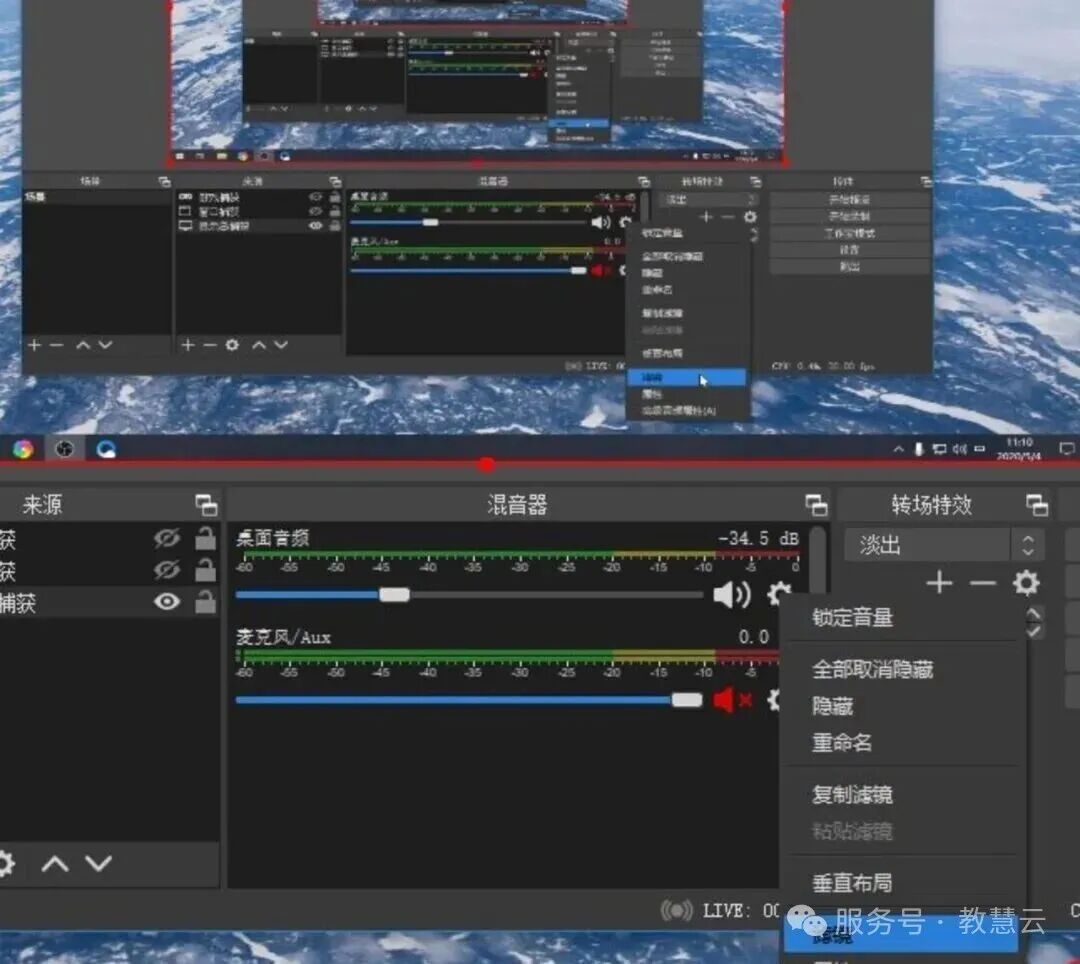Add a new transition with plus icon
This screenshot has width=1080, height=964.
939,583
